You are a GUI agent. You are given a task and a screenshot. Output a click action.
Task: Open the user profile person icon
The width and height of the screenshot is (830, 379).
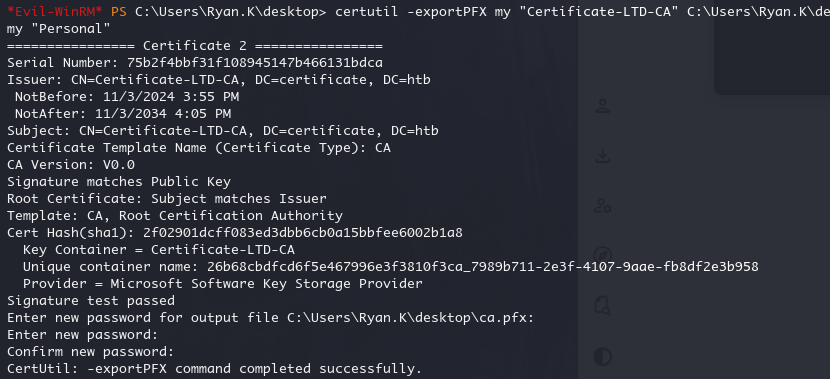[602, 106]
